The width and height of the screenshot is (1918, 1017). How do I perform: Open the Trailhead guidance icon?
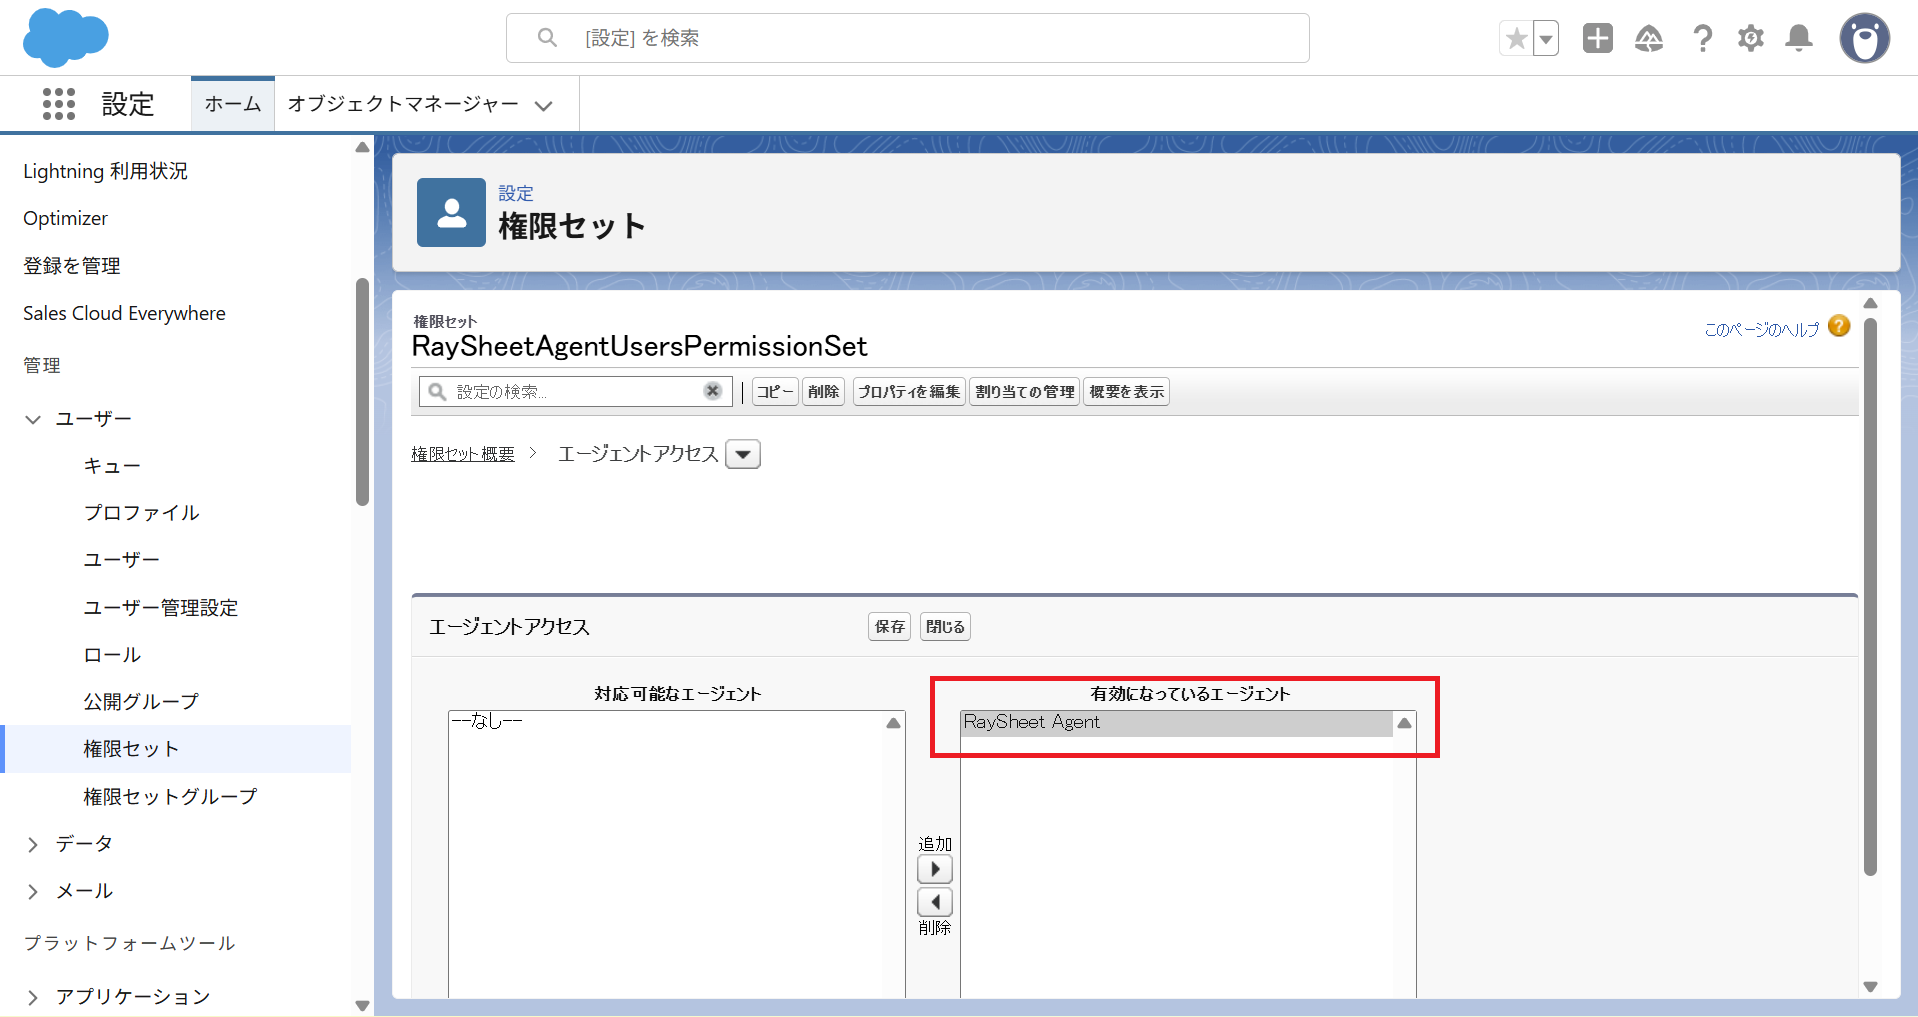[1648, 39]
